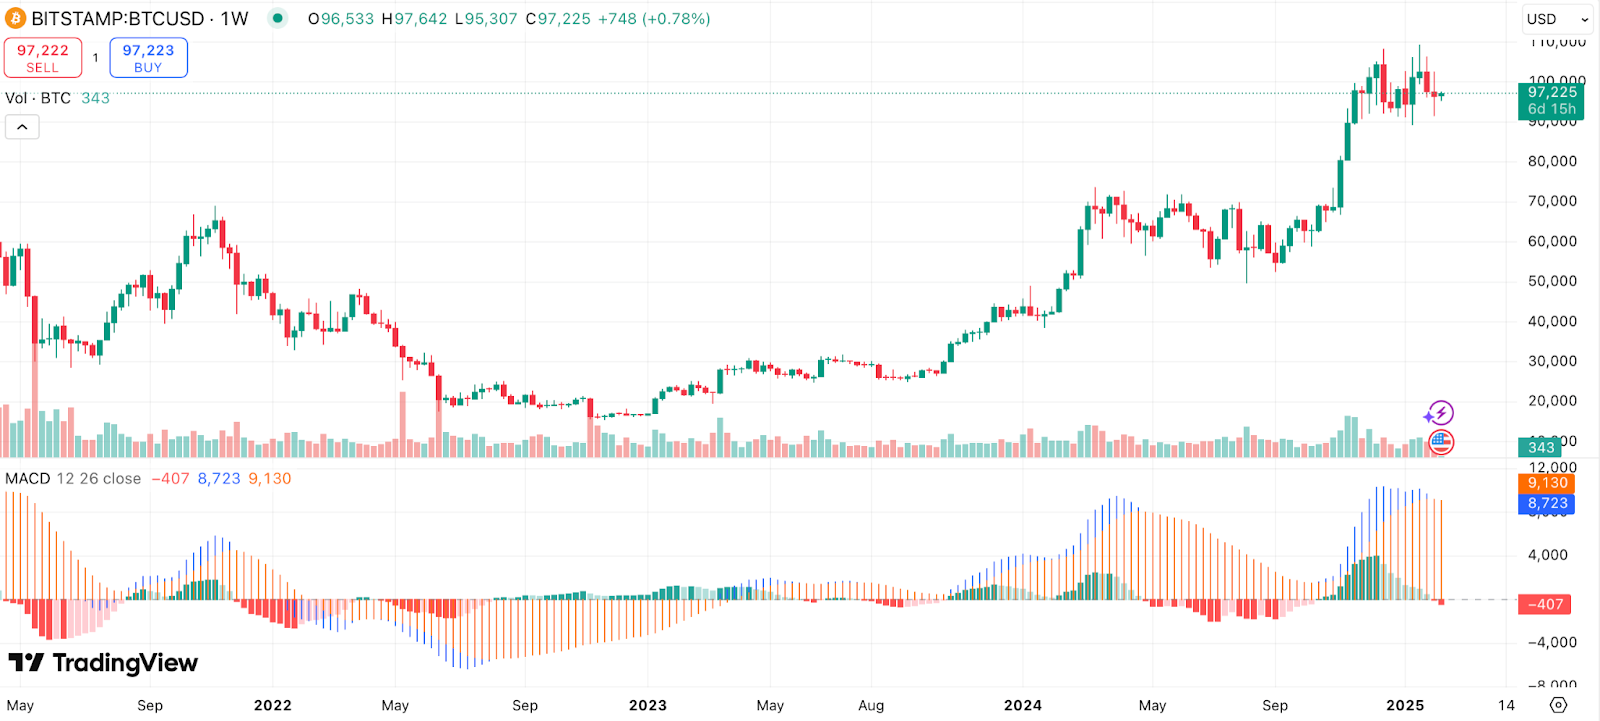
Task: Click the current price label 97,225
Action: tap(1551, 100)
